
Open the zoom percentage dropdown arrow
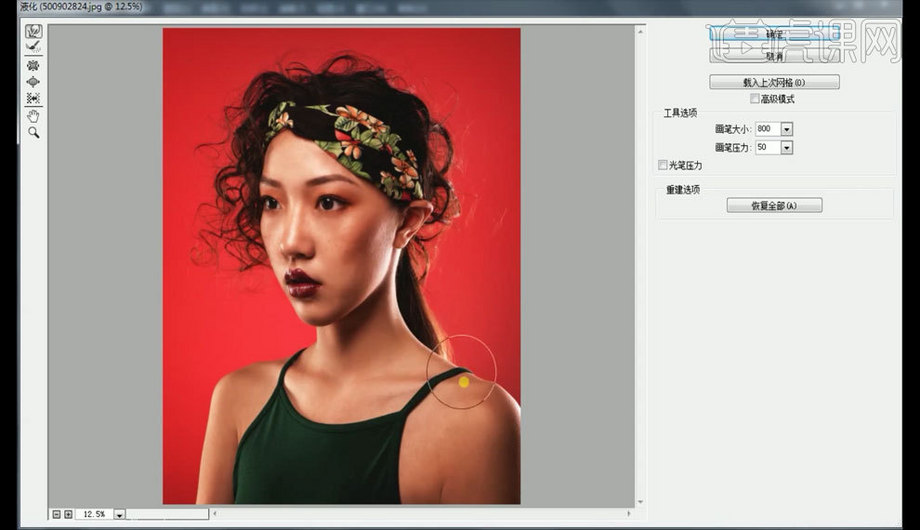point(119,514)
